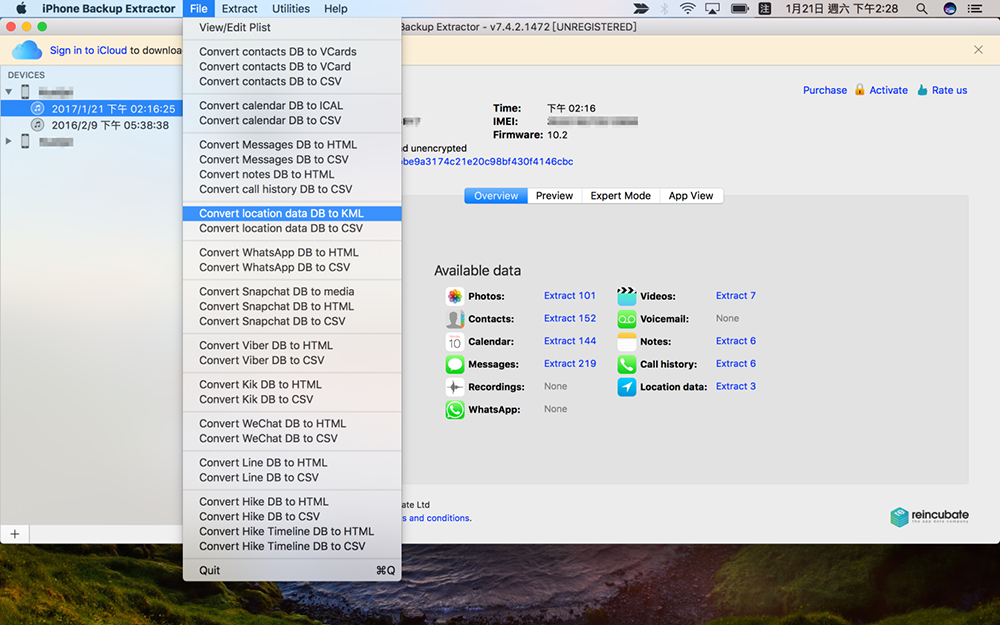Choose Quit from the File menu
The height and width of the screenshot is (625, 1000).
point(292,570)
